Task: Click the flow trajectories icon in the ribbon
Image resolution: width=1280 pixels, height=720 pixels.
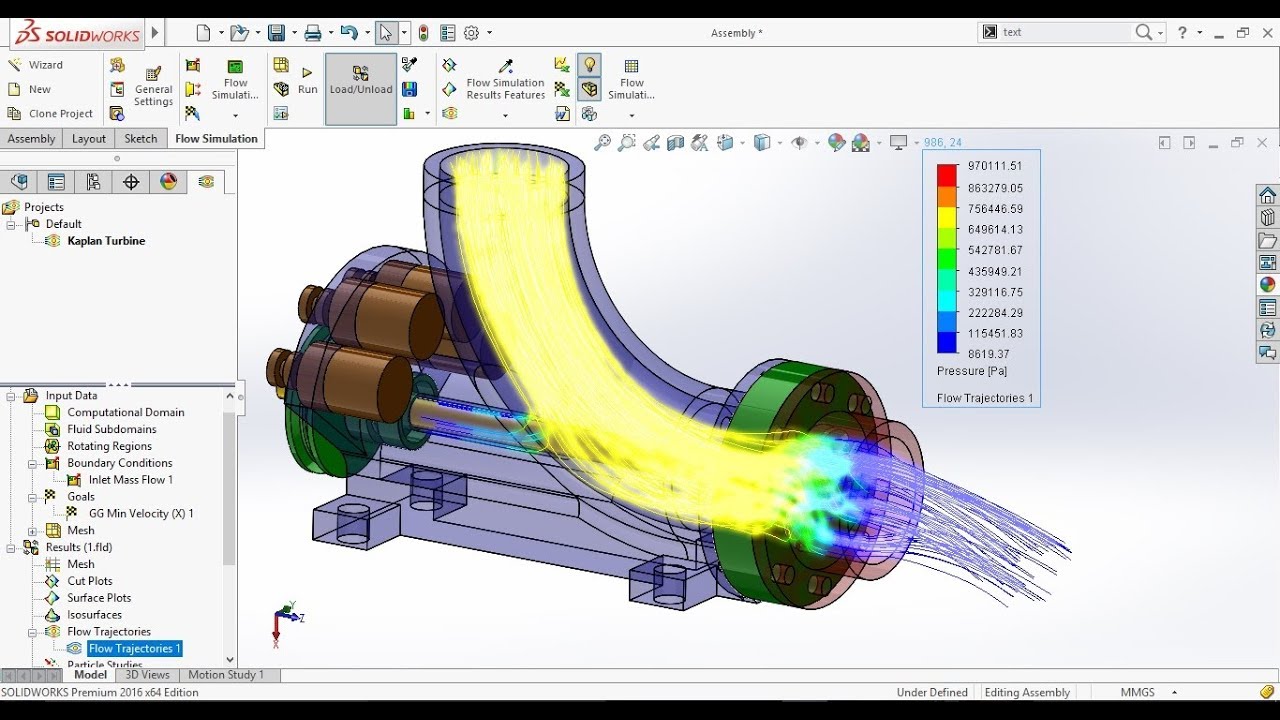Action: click(x=449, y=113)
